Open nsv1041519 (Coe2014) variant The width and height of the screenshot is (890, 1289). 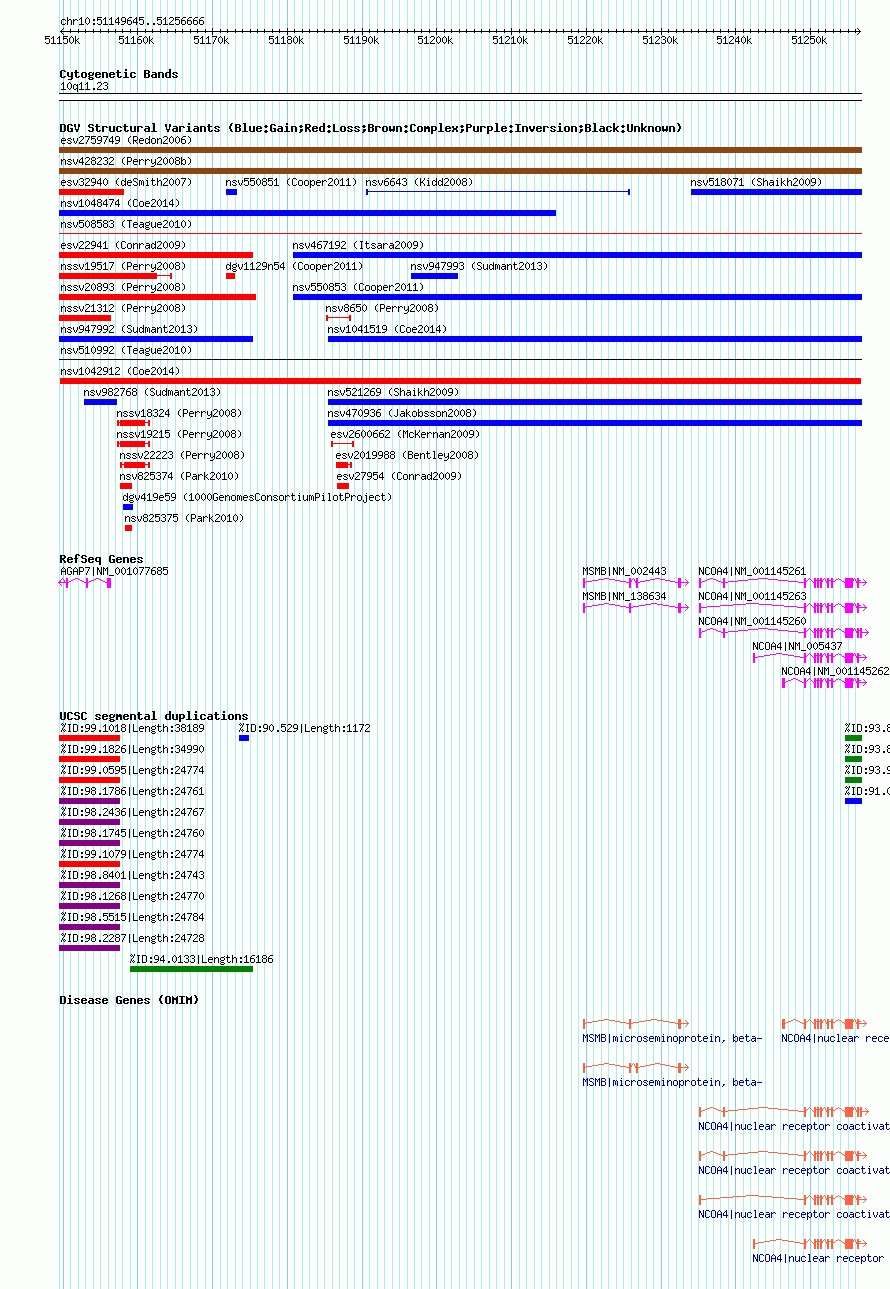click(595, 338)
